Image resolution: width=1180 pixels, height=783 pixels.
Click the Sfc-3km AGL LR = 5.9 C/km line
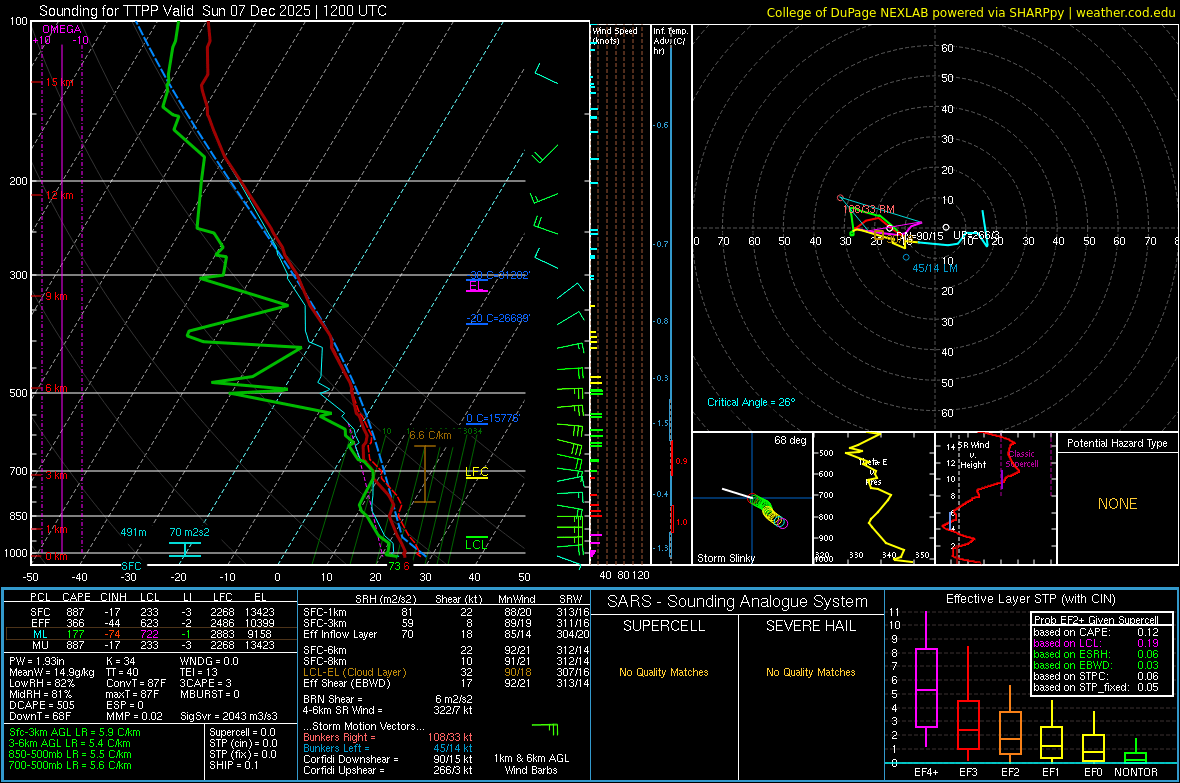click(x=75, y=732)
